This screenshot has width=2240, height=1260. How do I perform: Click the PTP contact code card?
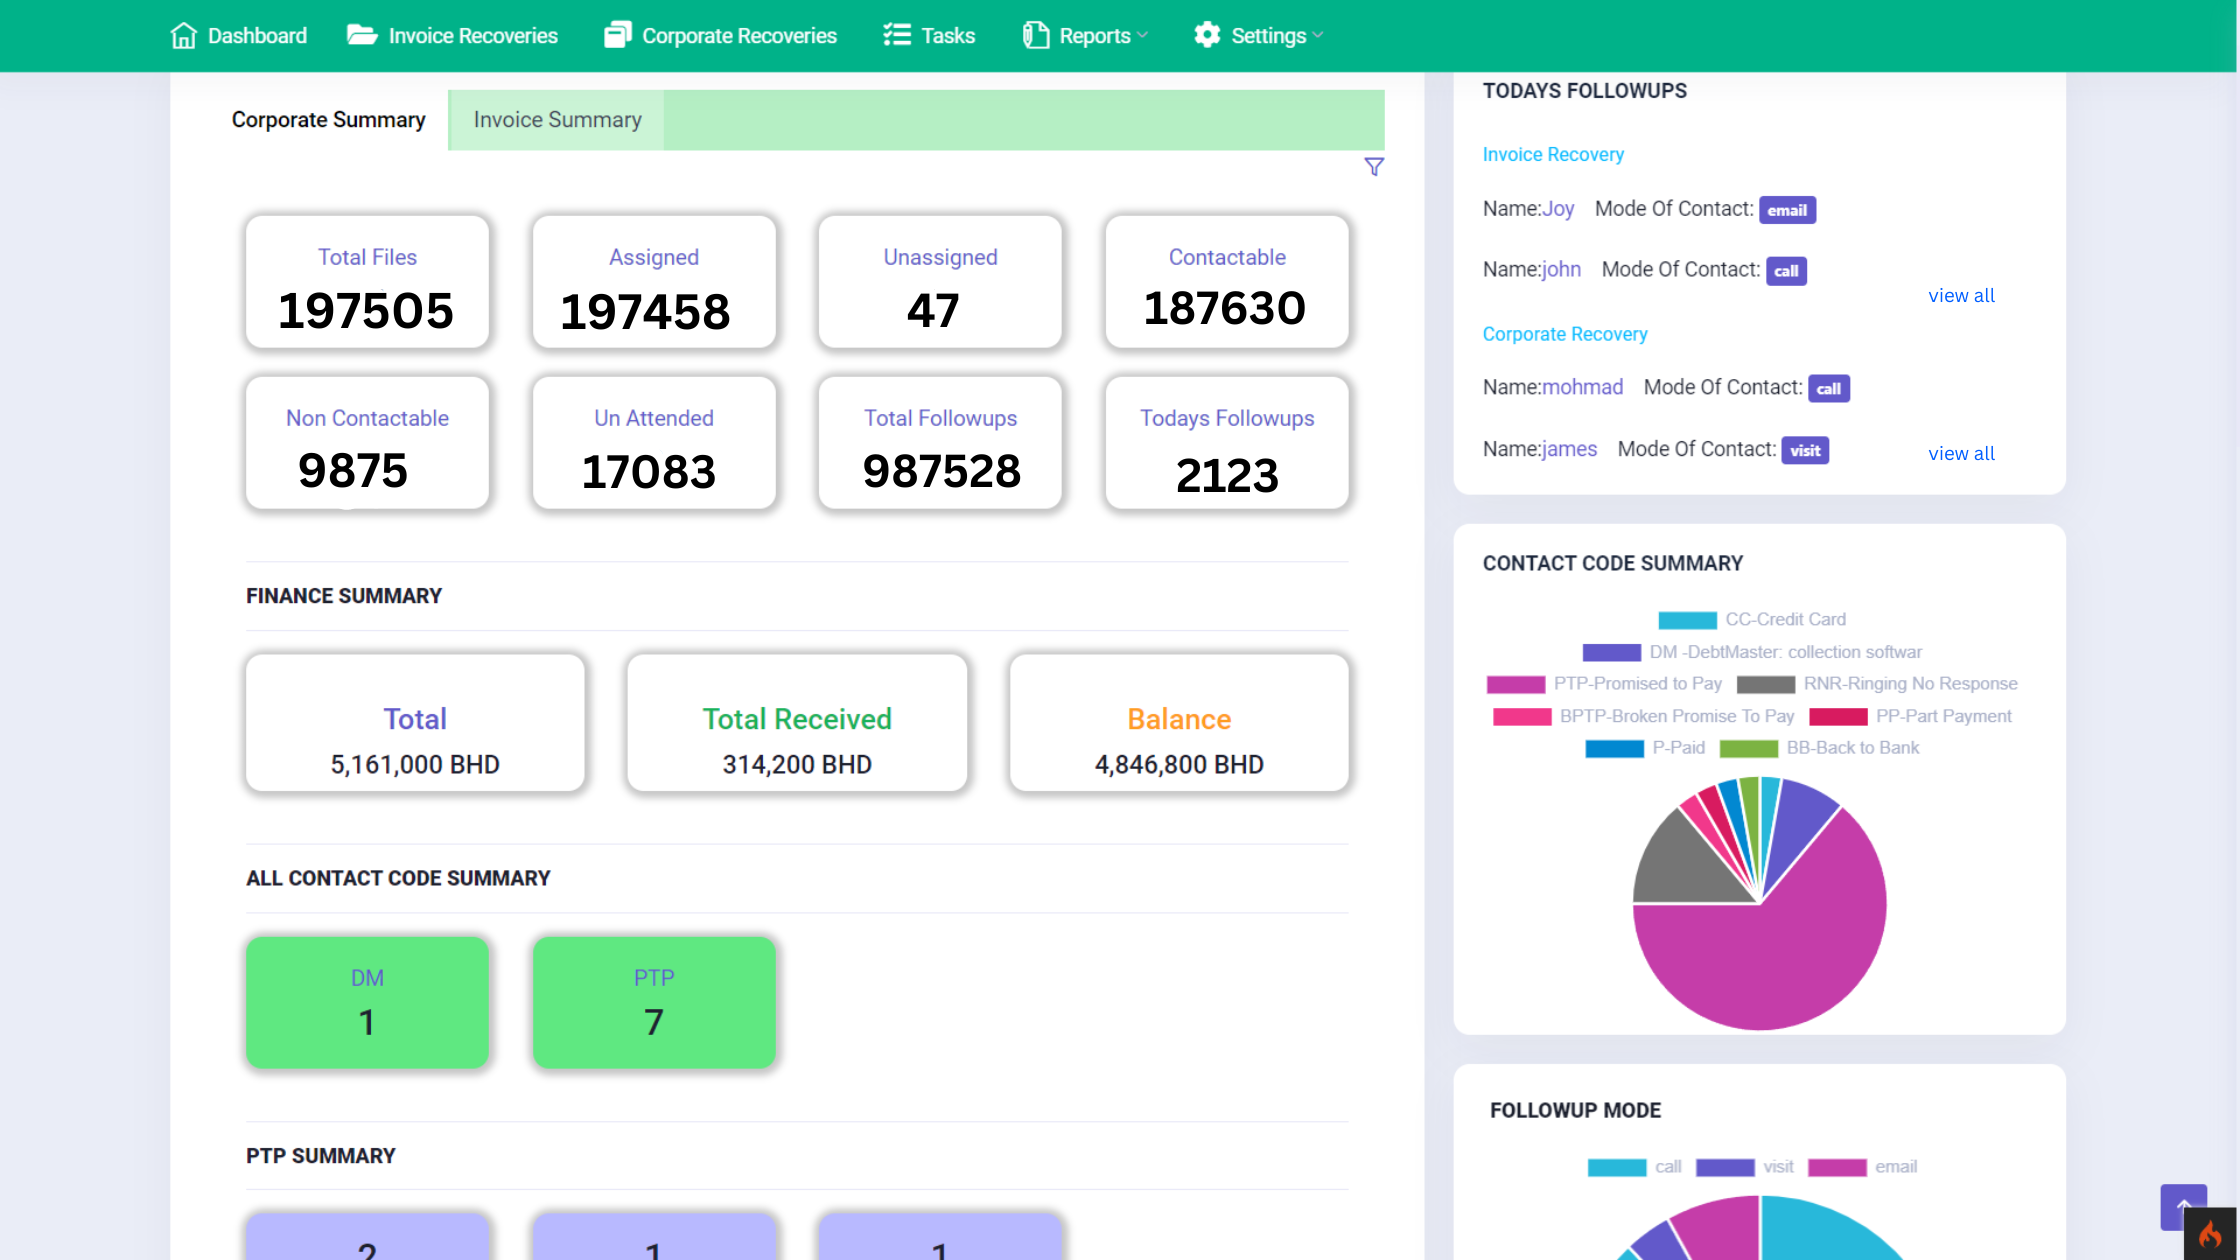(x=654, y=1002)
